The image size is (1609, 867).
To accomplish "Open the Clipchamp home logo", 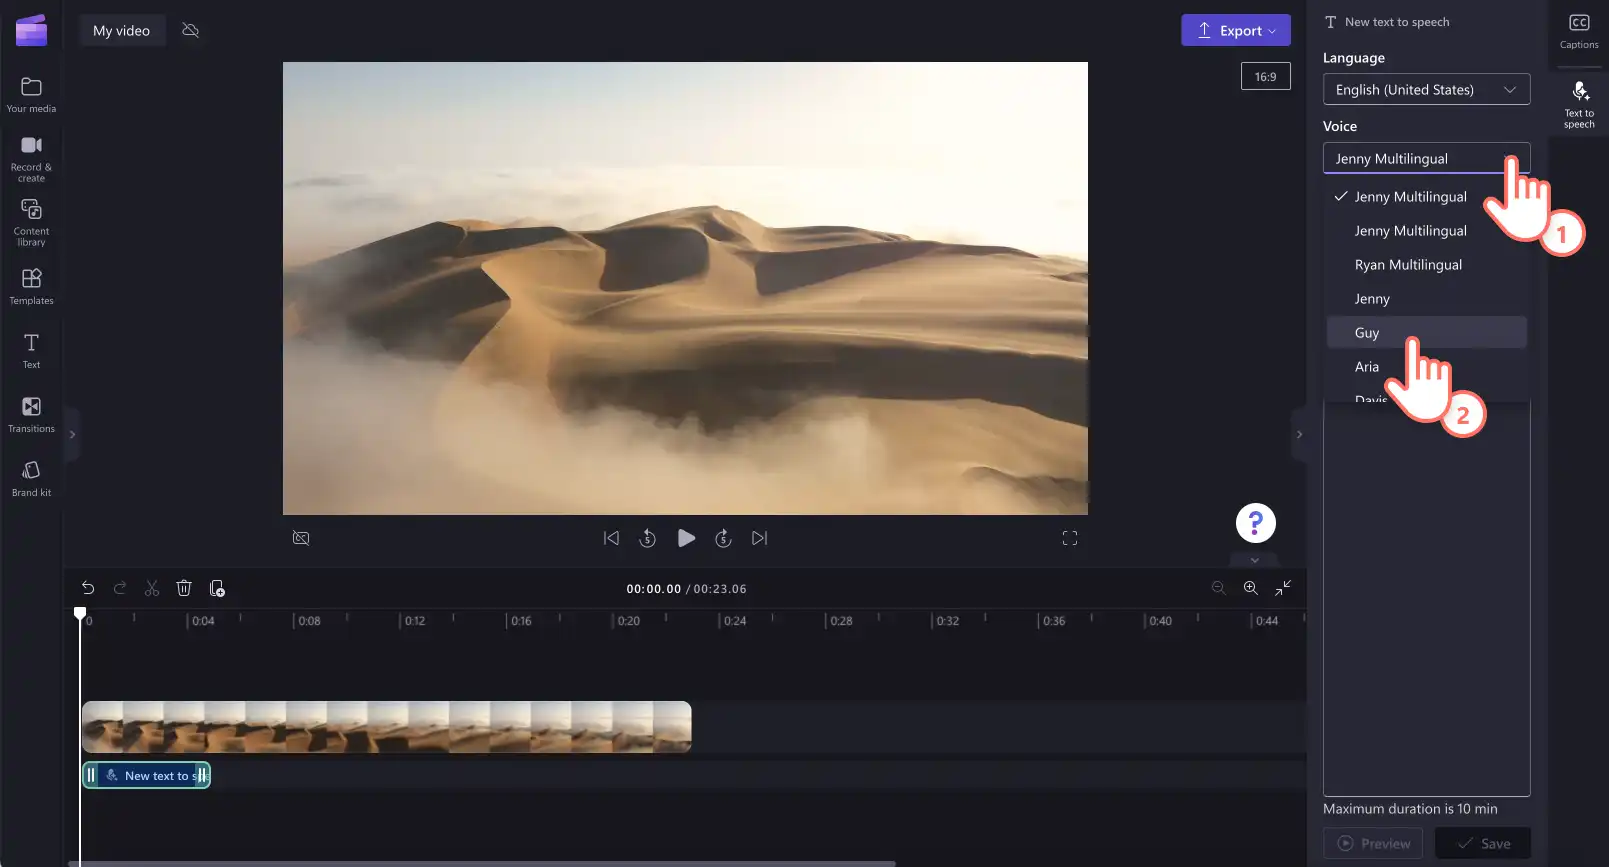I will click(31, 31).
